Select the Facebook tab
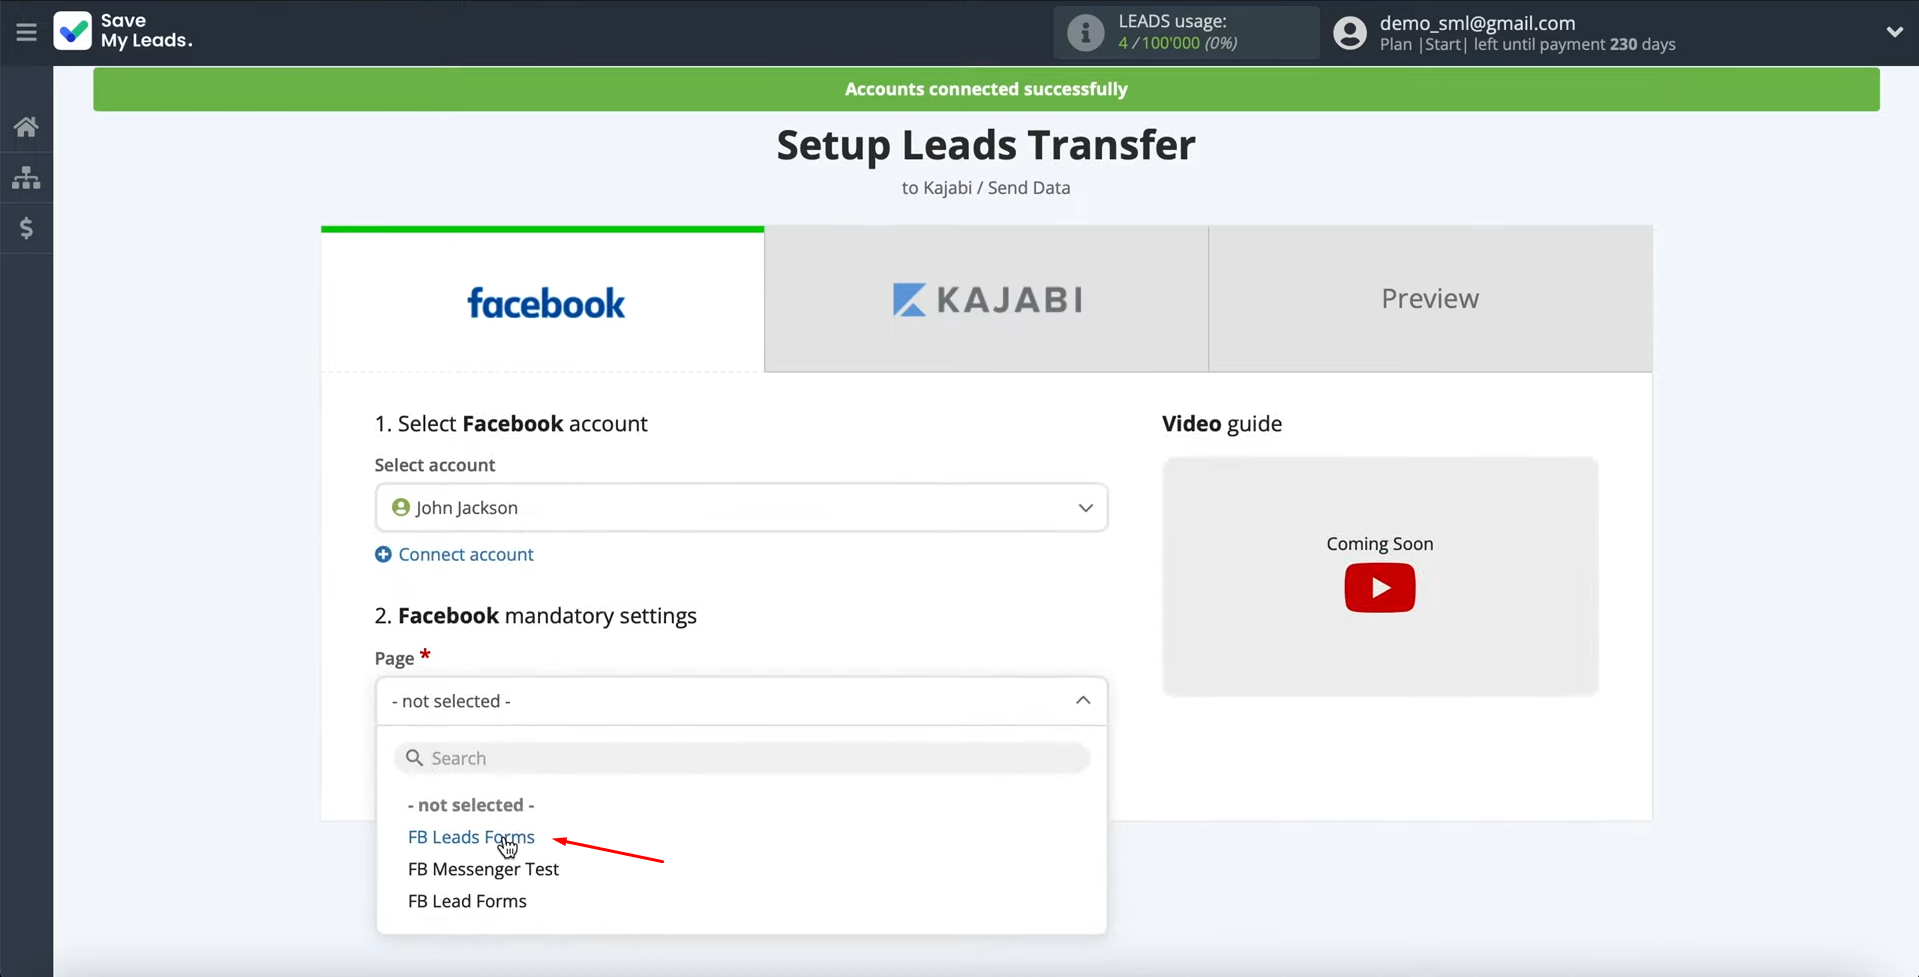This screenshot has width=1919, height=977. tap(543, 300)
